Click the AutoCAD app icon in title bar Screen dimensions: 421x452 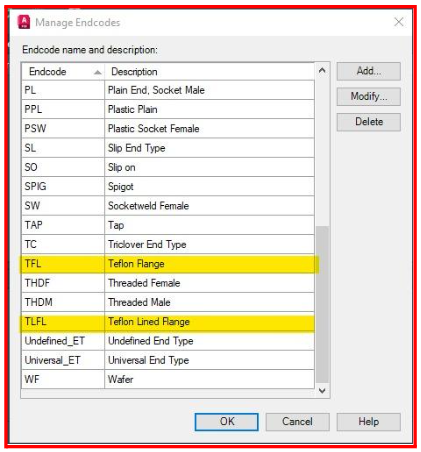[24, 22]
